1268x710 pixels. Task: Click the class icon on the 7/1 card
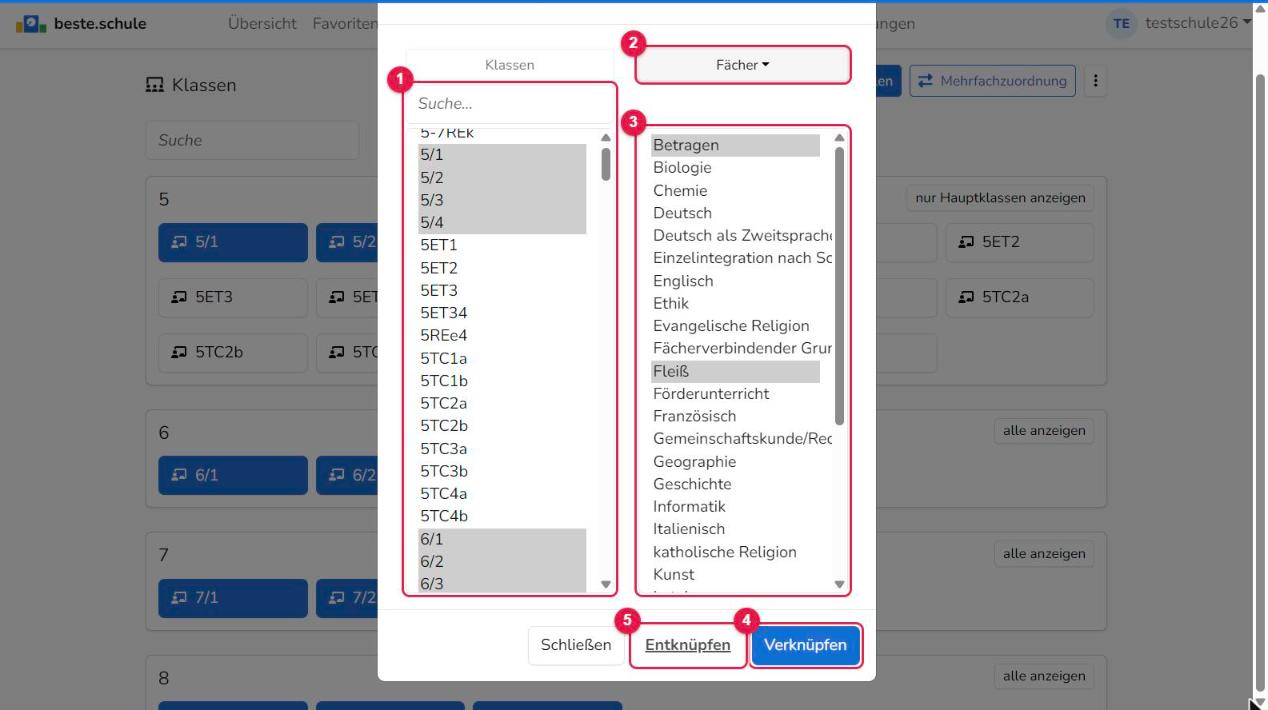point(179,598)
